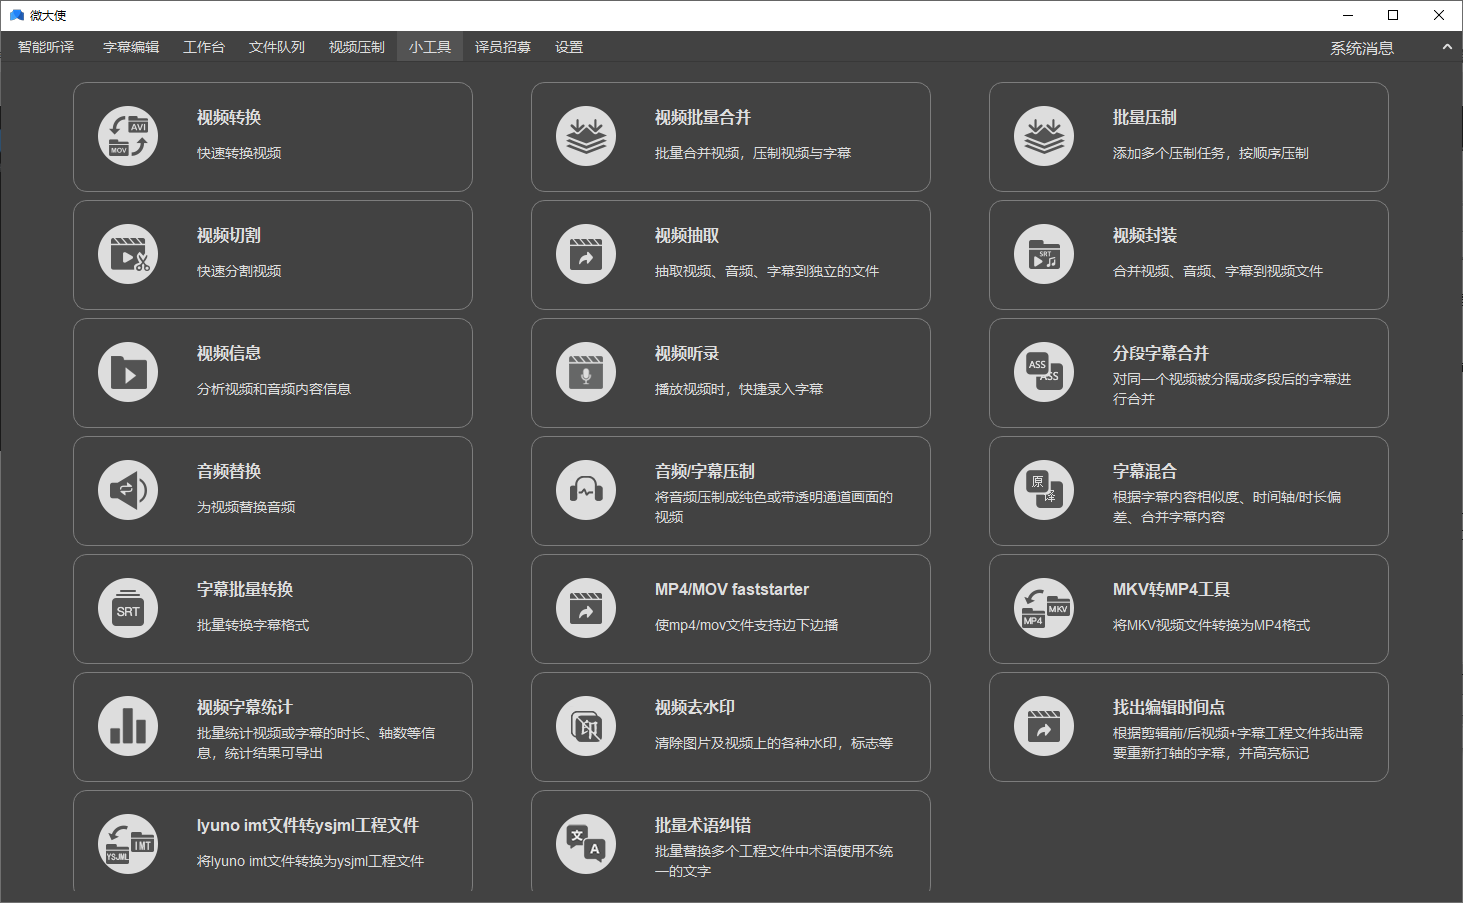Switch to the 字幕编辑 tab
The width and height of the screenshot is (1463, 903).
click(x=131, y=47)
